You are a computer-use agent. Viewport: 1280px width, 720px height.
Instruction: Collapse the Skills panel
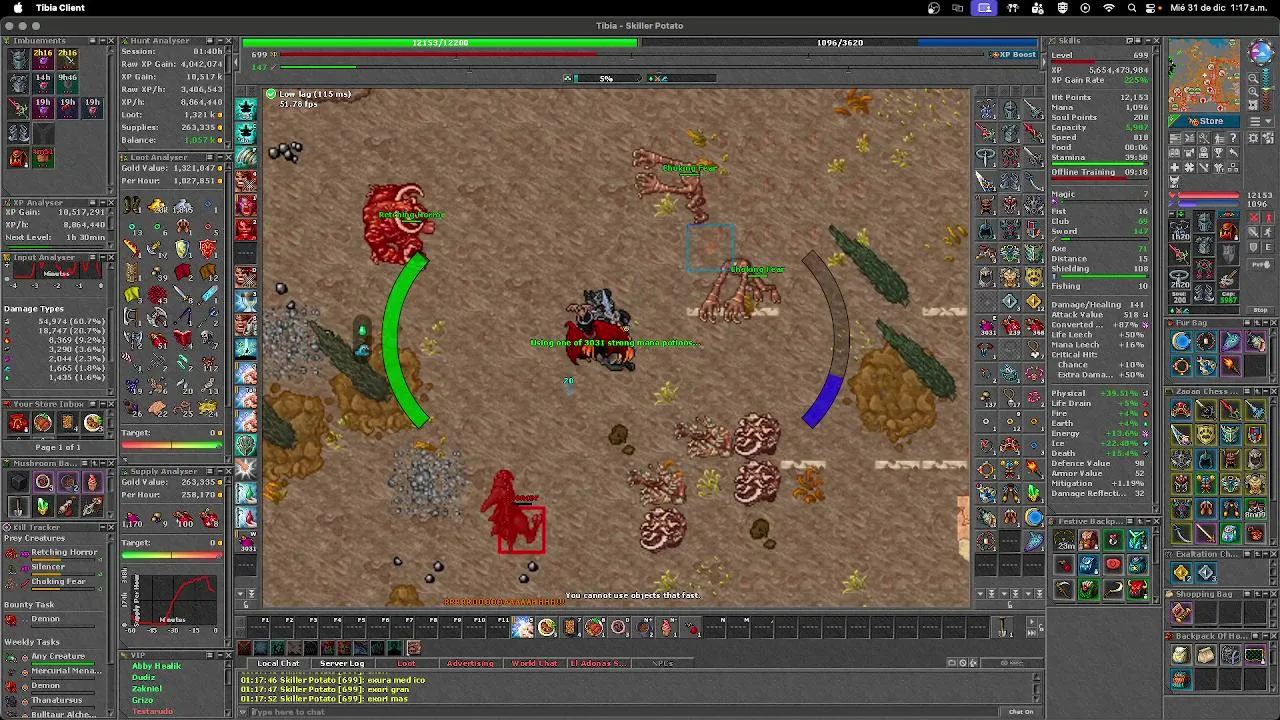(1146, 41)
